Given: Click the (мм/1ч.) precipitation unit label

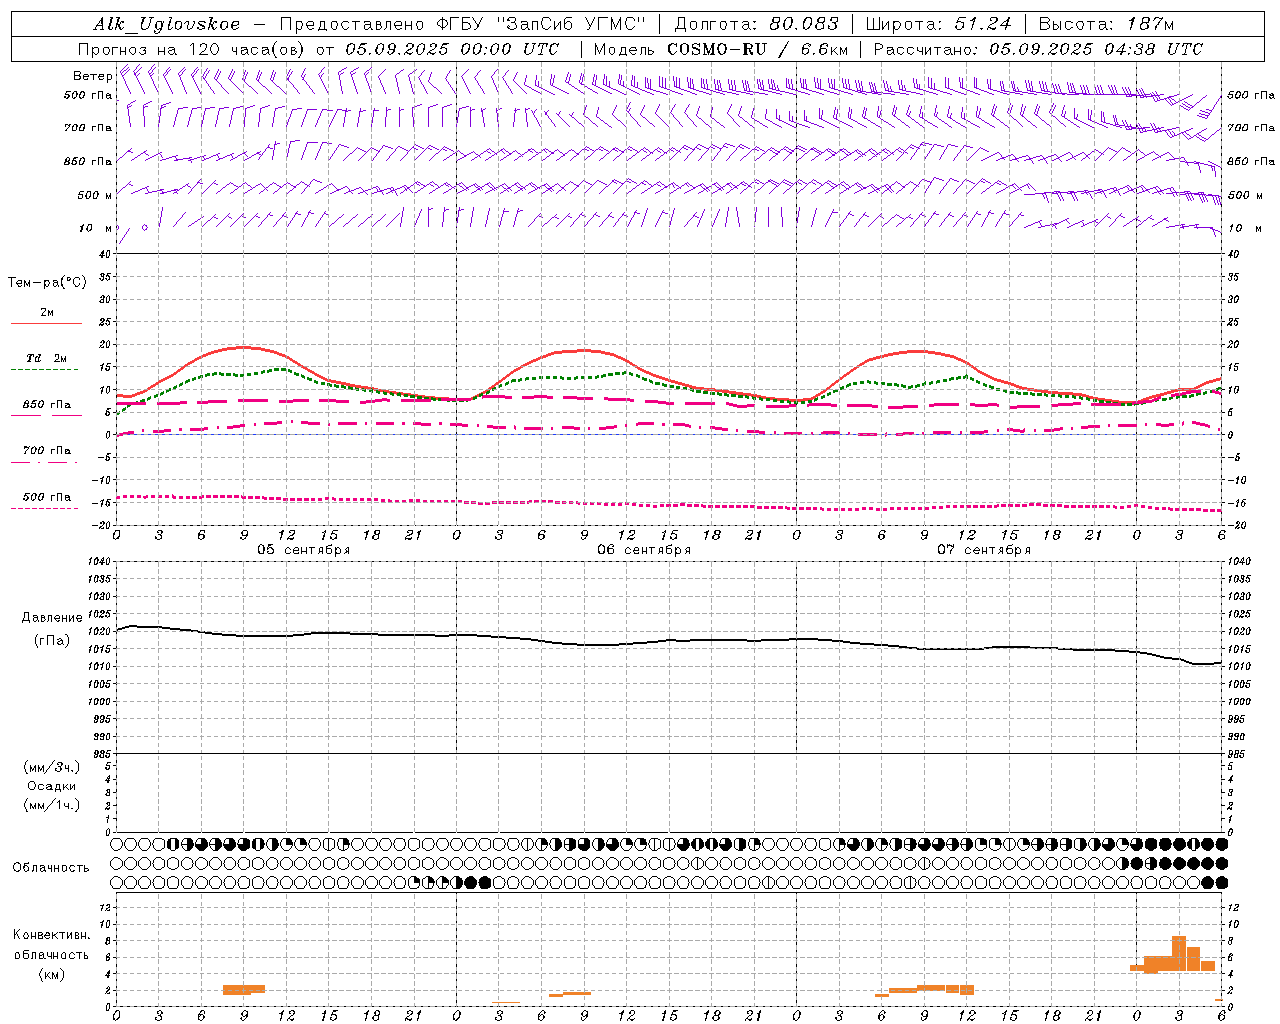Looking at the screenshot, I should (x=52, y=805).
